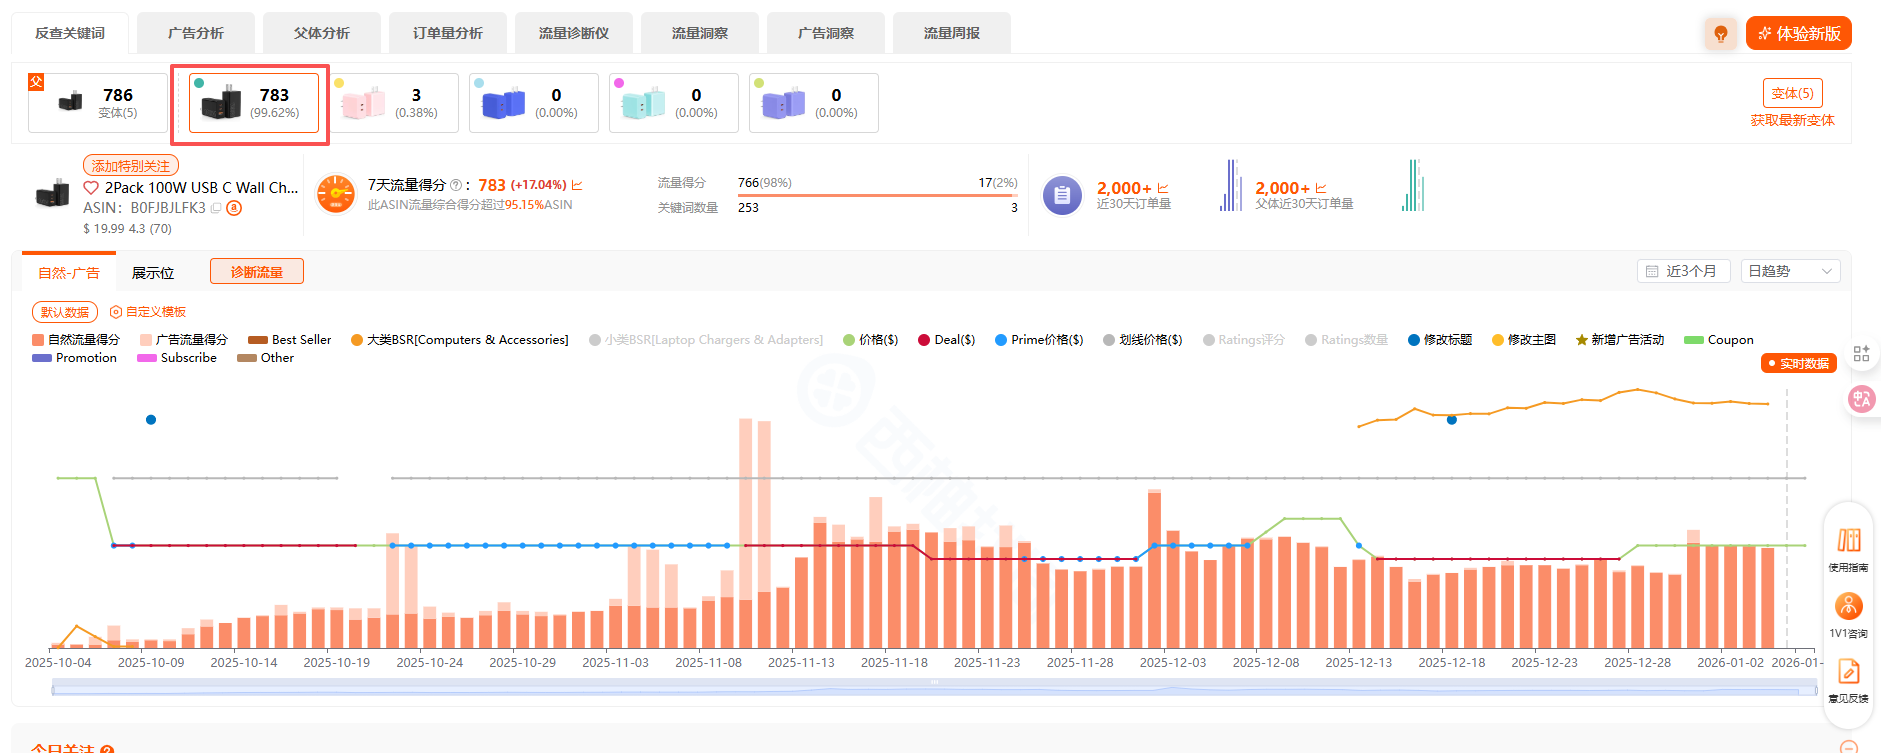Expand the 变体(5) variants list
This screenshot has width=1881, height=753.
pos(1792,93)
